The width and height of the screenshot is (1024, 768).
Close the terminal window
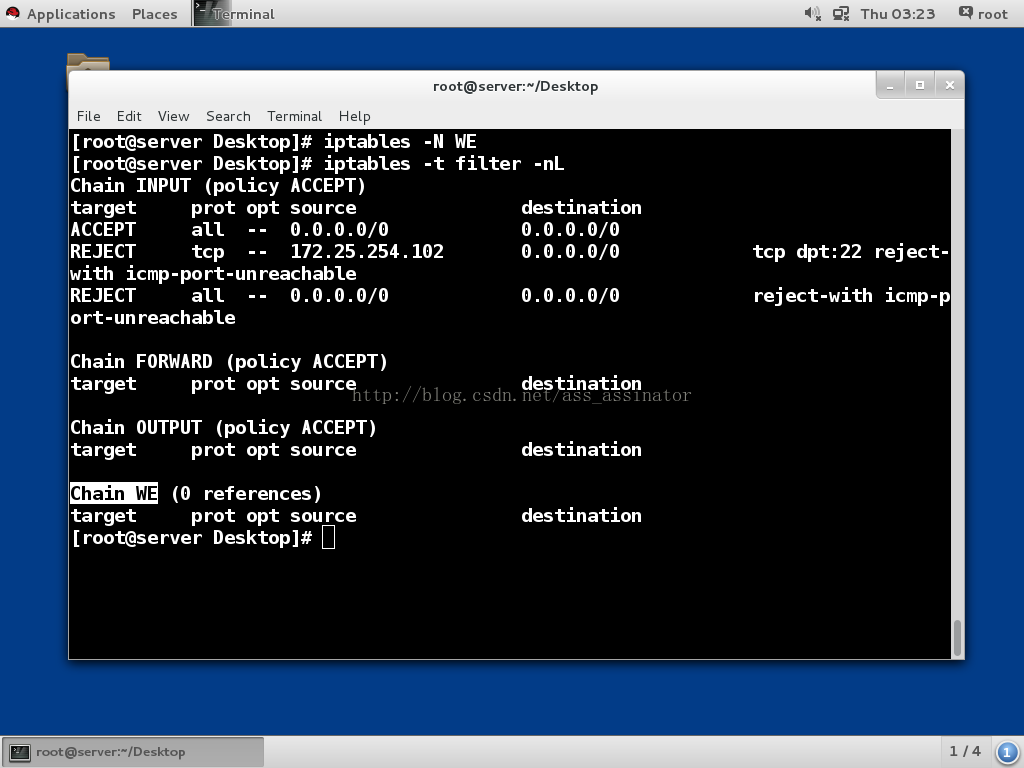coord(950,86)
